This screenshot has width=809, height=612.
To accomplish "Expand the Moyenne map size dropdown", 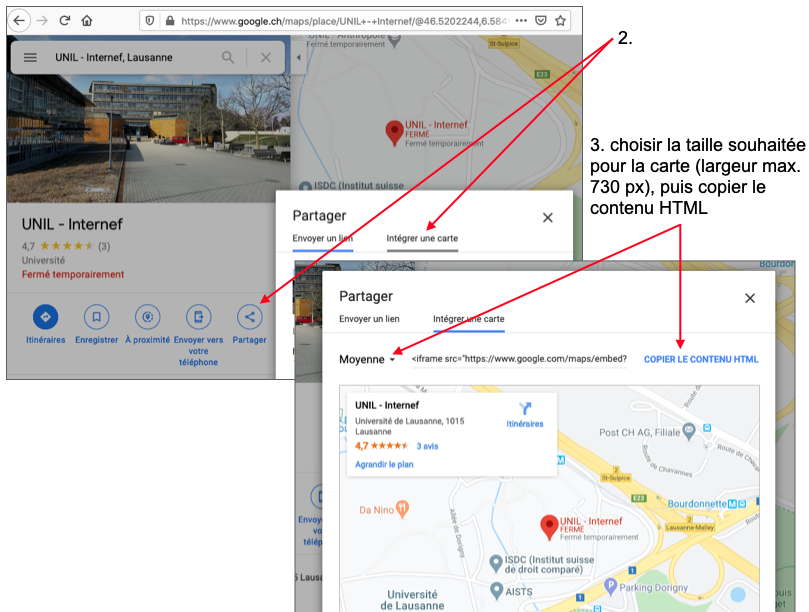I will [367, 360].
